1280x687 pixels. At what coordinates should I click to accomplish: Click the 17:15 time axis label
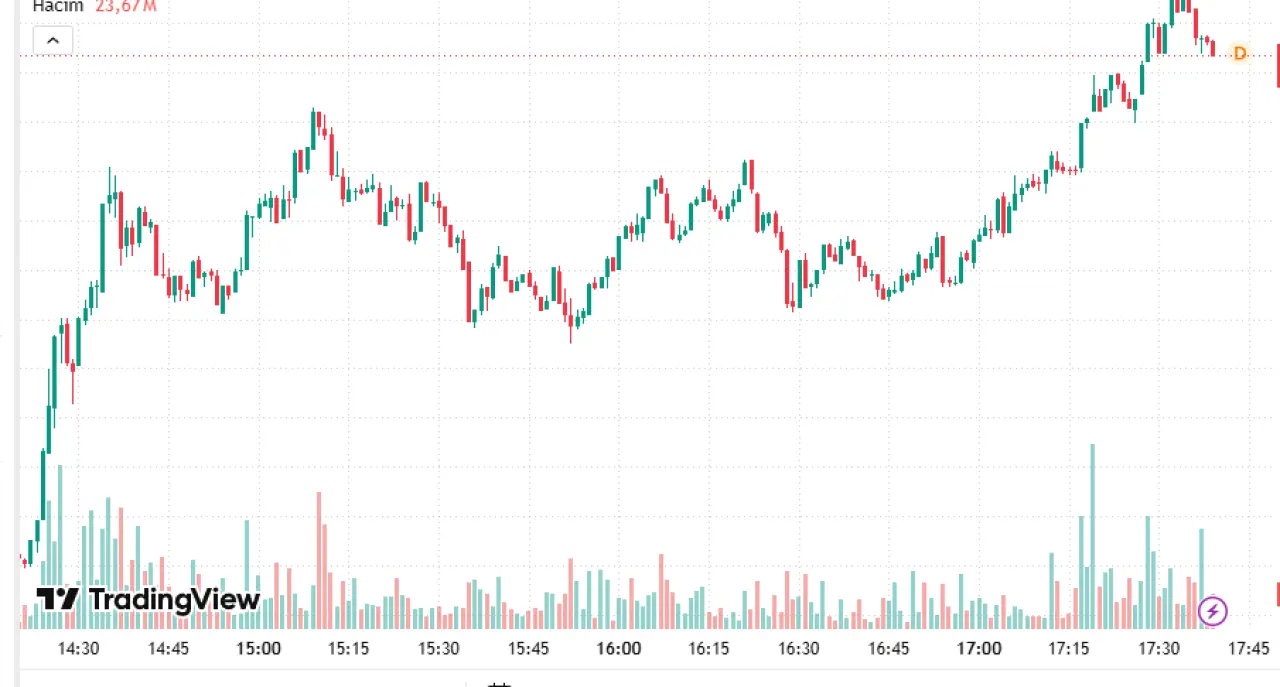click(1068, 648)
